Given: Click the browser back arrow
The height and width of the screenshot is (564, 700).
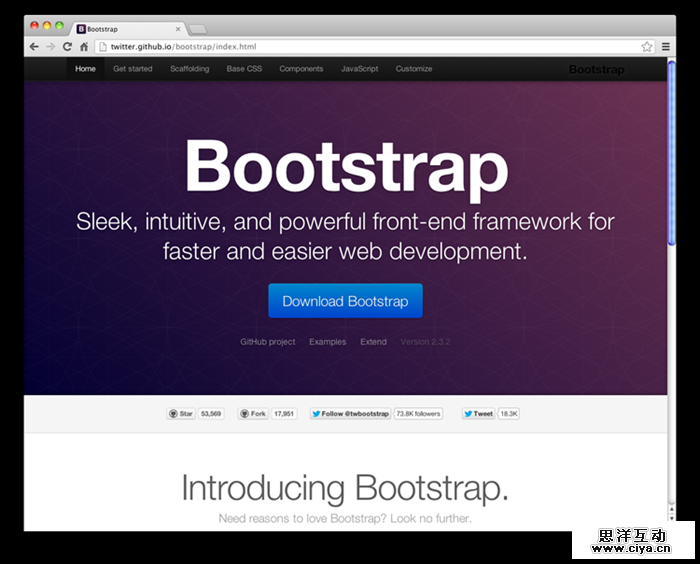Looking at the screenshot, I should pos(34,47).
